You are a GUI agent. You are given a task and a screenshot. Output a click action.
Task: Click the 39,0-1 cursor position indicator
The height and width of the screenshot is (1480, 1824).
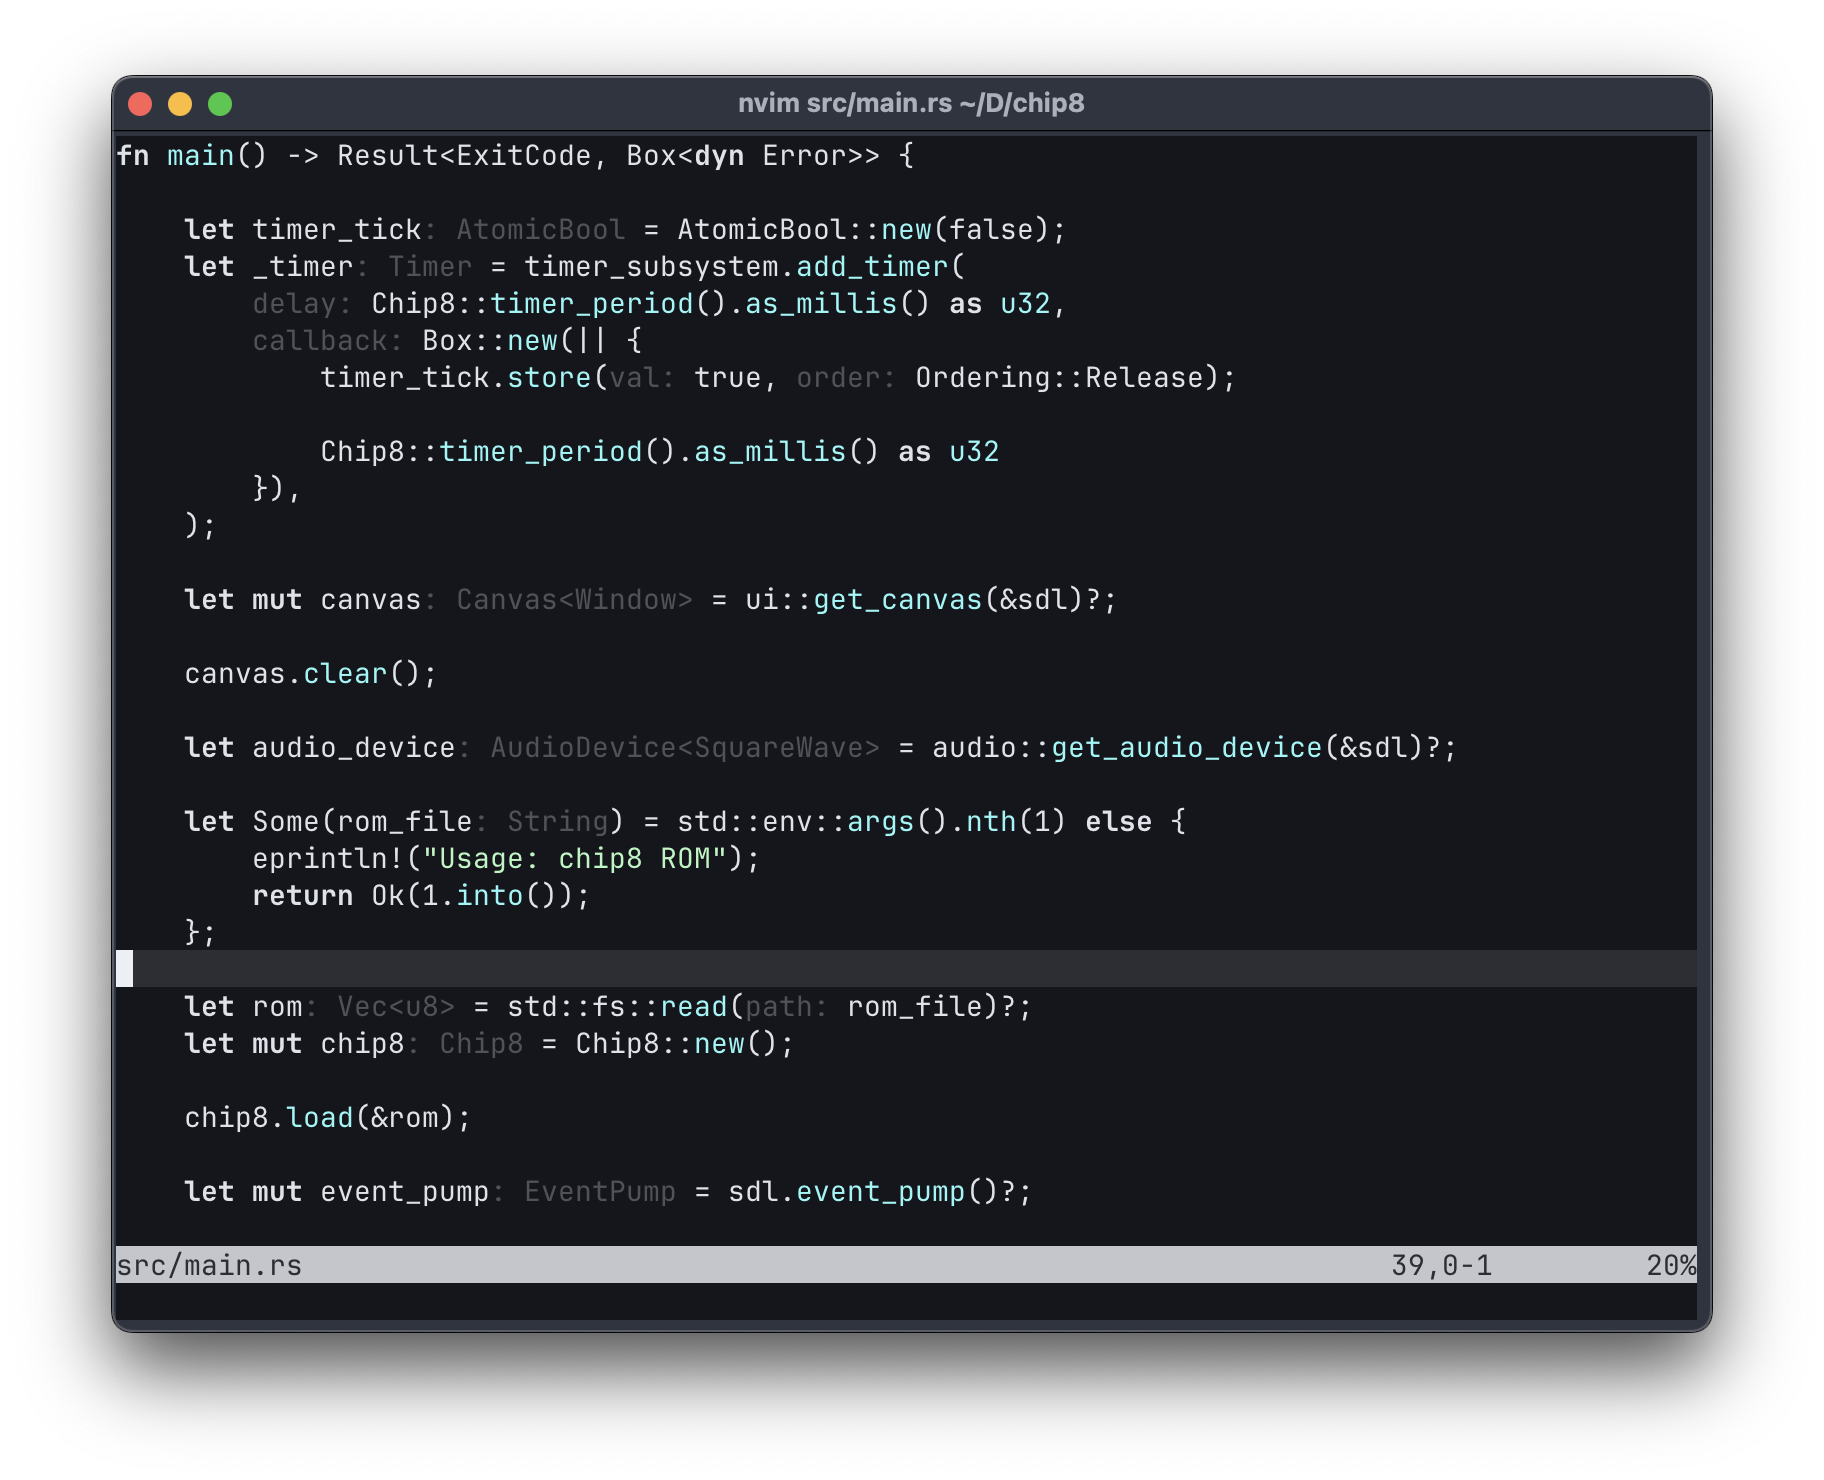coord(1443,1264)
